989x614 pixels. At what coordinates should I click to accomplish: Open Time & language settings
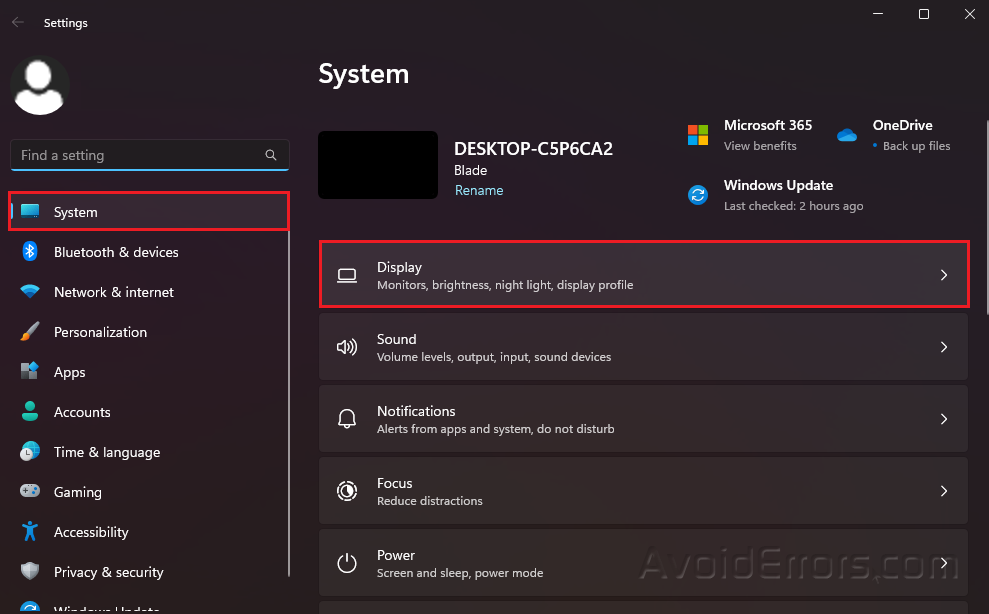[106, 452]
